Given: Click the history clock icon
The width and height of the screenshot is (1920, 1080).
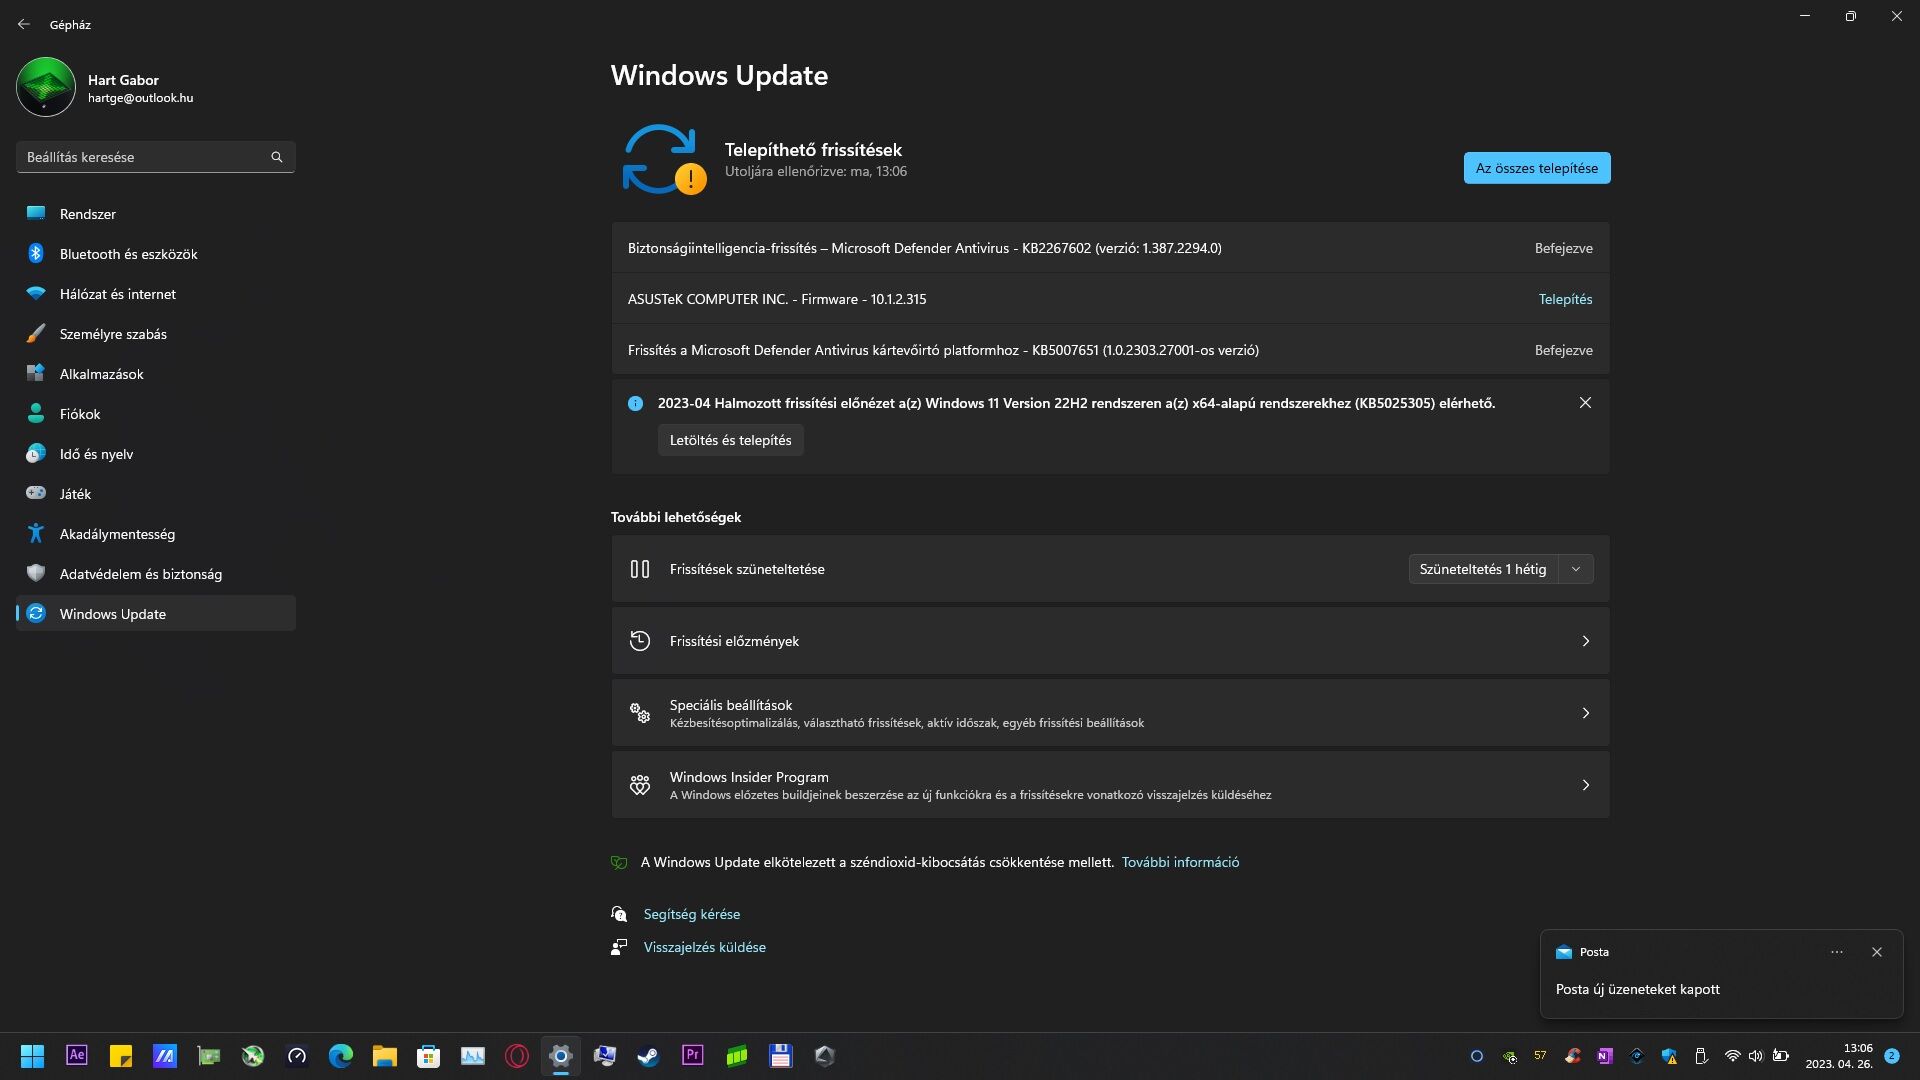Looking at the screenshot, I should [x=640, y=641].
